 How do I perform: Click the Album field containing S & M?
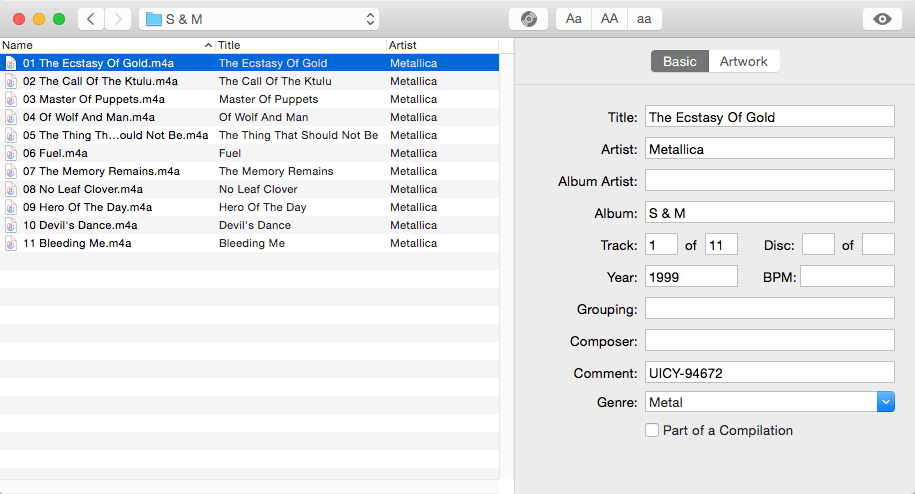pos(770,212)
